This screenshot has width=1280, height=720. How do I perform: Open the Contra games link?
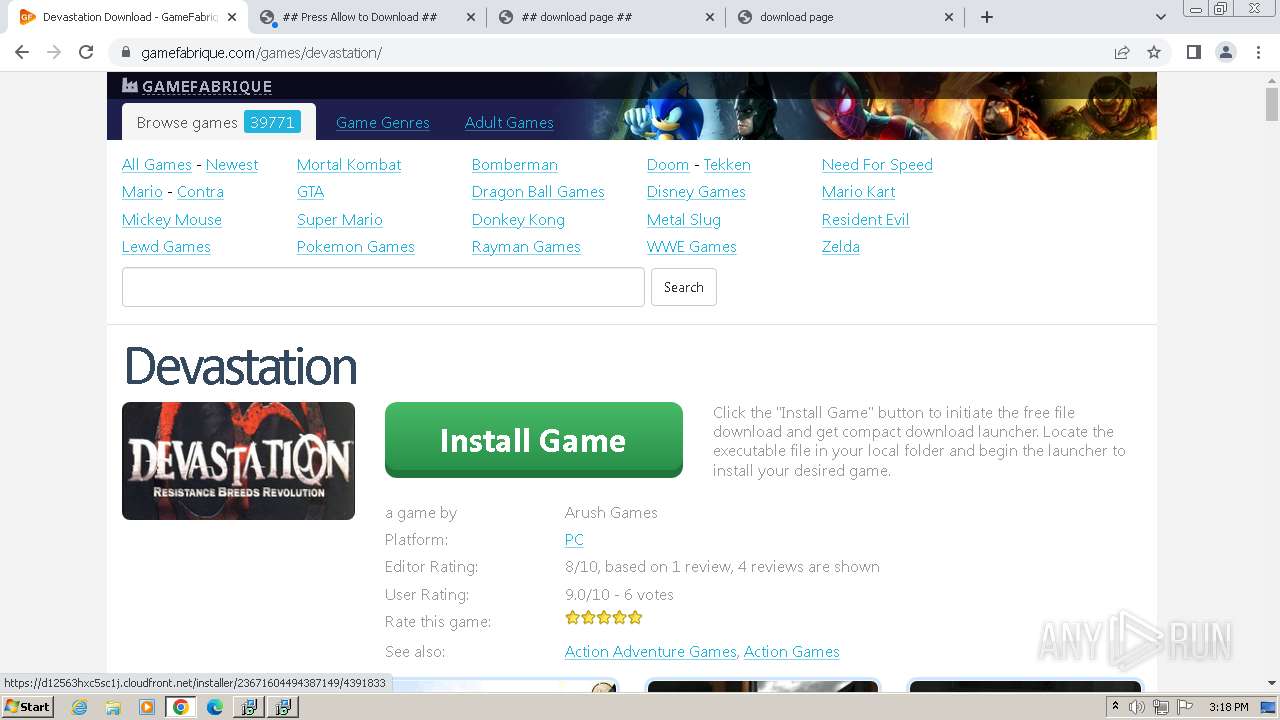click(x=200, y=192)
